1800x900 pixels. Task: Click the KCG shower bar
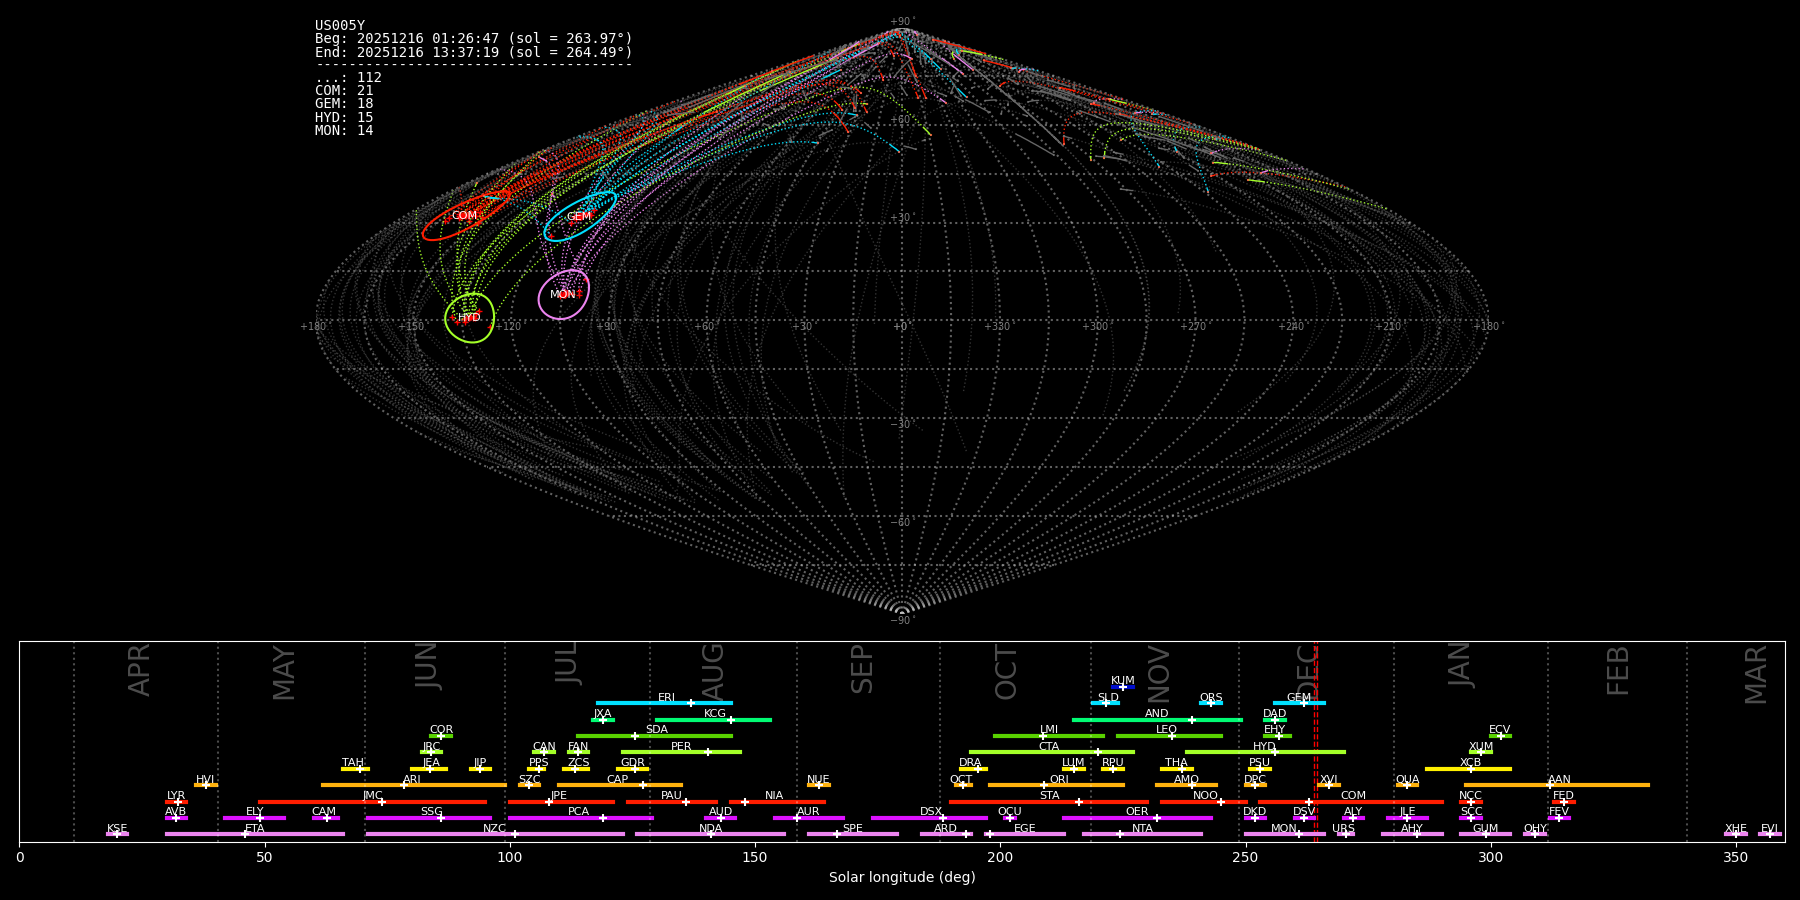(713, 720)
